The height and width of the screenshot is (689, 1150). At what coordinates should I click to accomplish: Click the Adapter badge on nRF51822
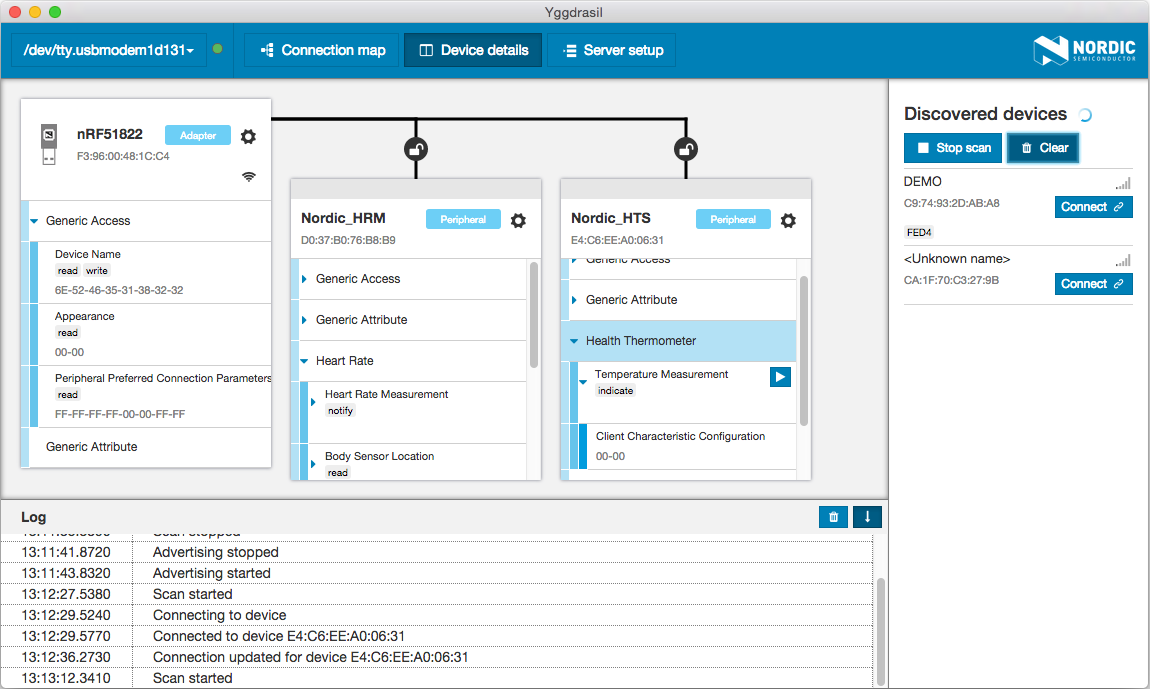coord(198,135)
